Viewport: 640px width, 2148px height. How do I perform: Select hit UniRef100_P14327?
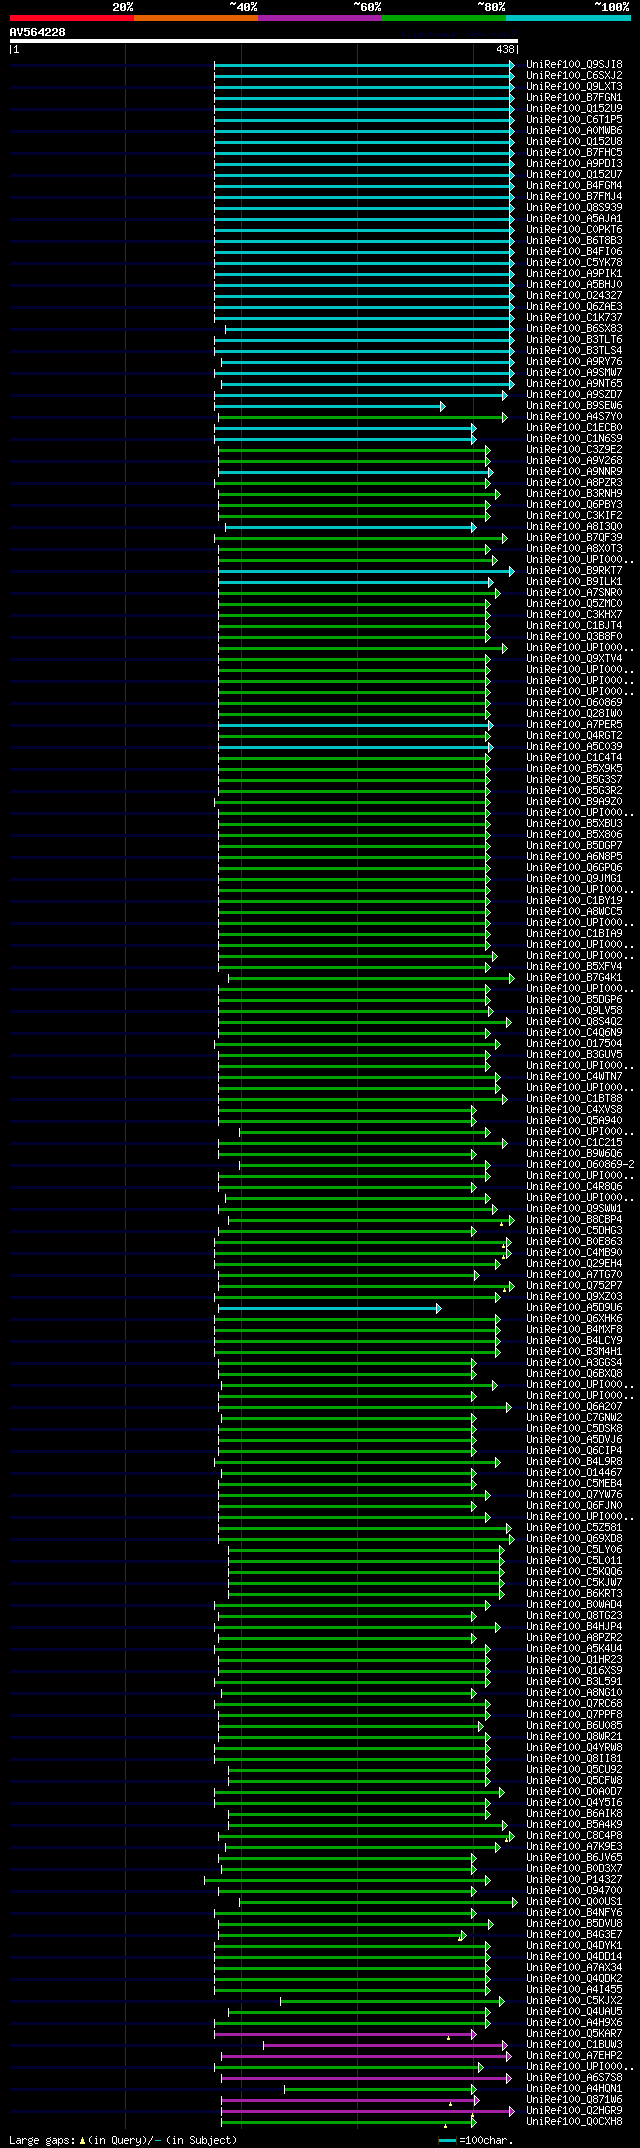tap(574, 1879)
